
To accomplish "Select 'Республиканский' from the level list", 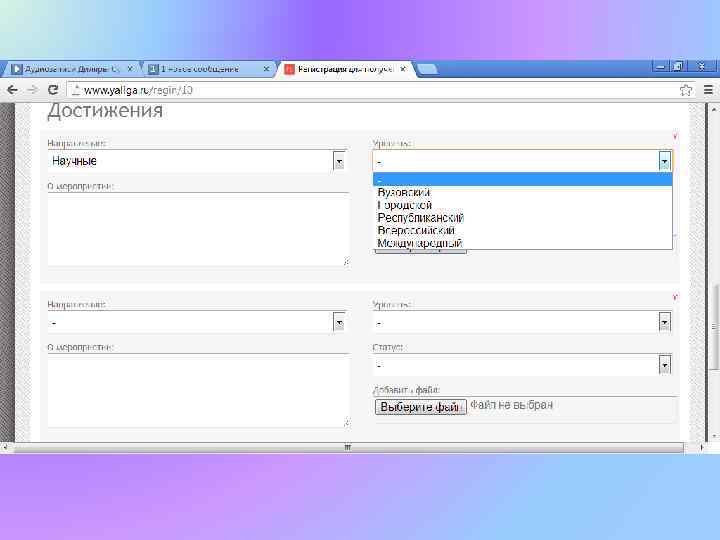I will pos(523,218).
